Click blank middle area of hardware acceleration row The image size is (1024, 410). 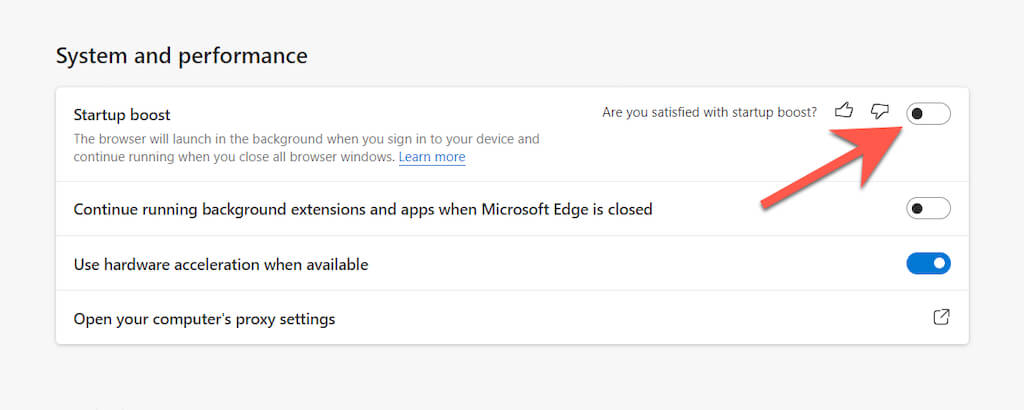620,265
